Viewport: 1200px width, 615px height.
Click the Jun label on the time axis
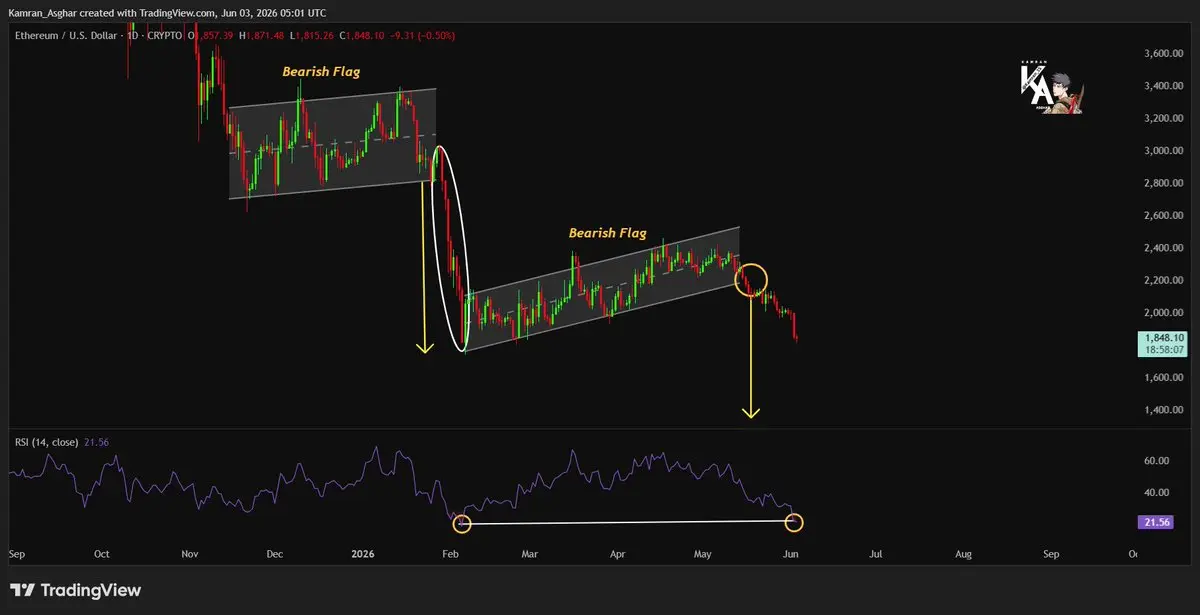point(793,553)
